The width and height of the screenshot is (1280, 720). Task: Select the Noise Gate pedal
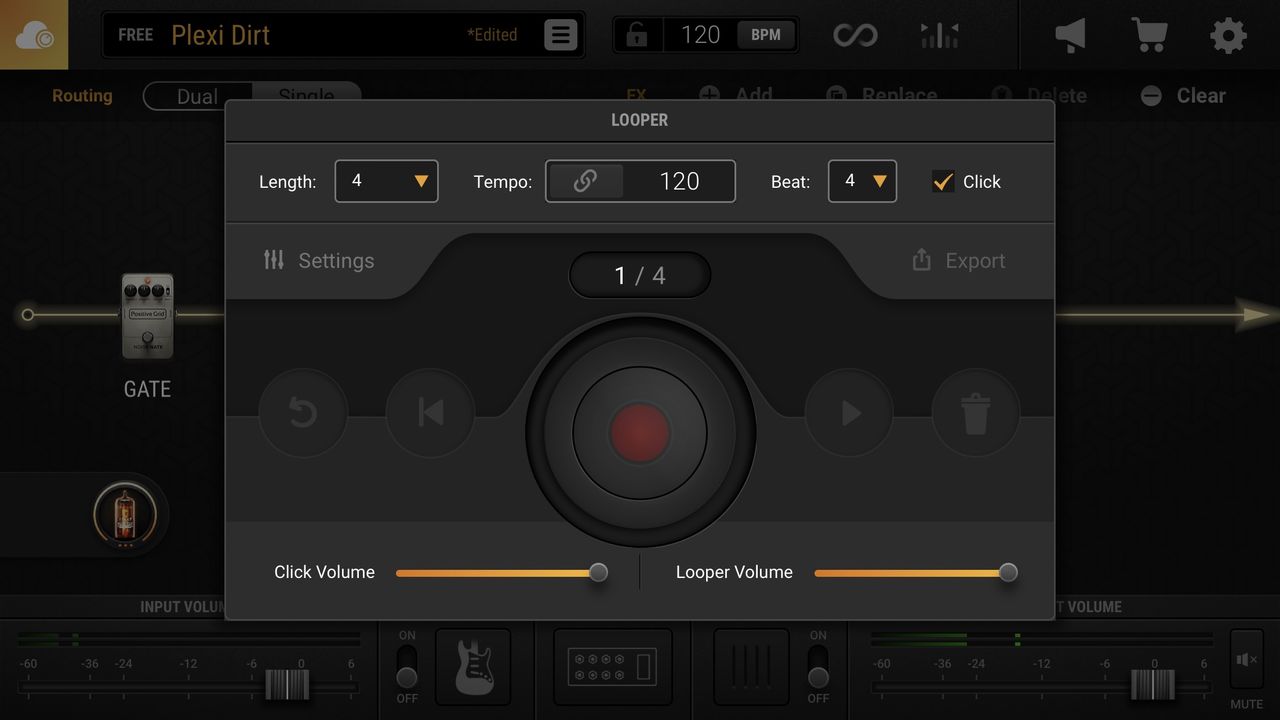click(147, 316)
